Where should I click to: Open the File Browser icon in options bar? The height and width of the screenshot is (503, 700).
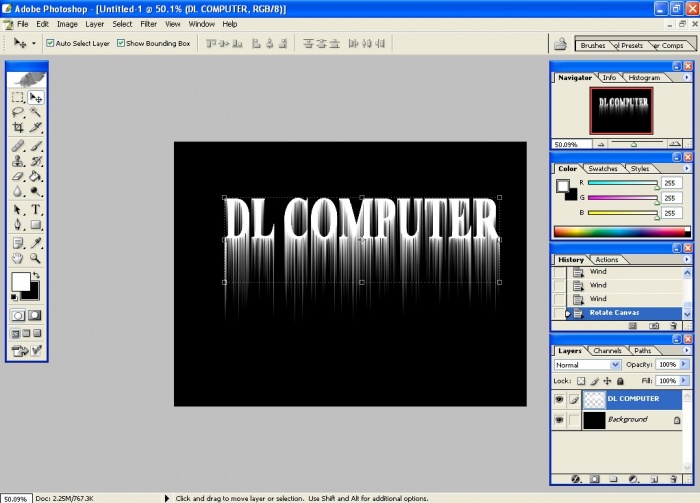(560, 44)
